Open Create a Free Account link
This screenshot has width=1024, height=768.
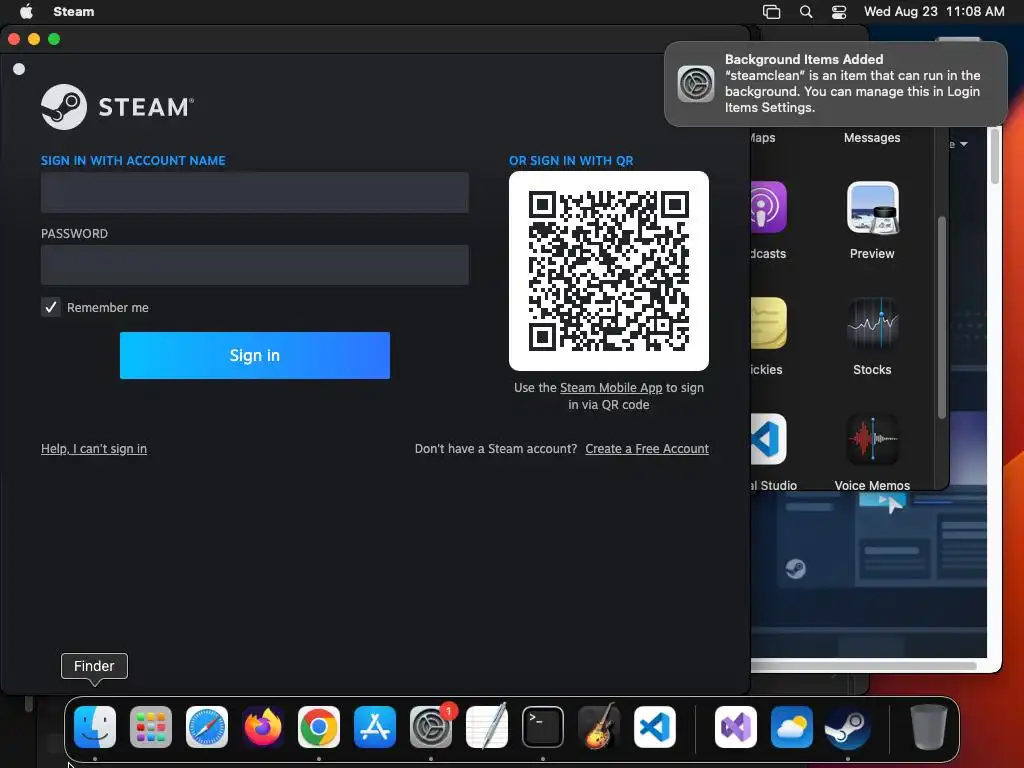pyautogui.click(x=647, y=449)
